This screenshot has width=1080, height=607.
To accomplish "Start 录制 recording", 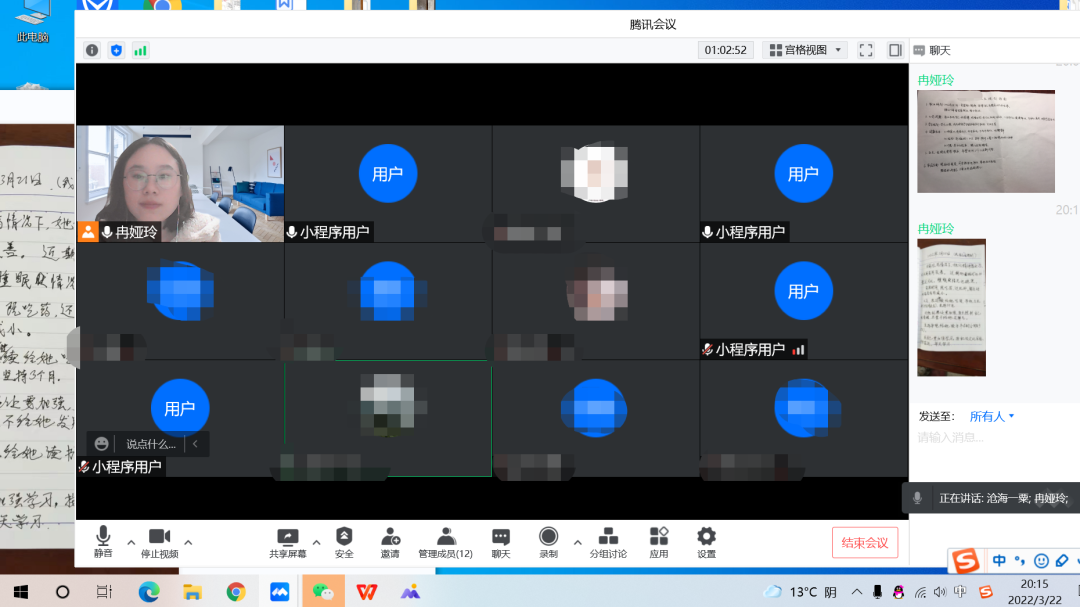I will 548,542.
